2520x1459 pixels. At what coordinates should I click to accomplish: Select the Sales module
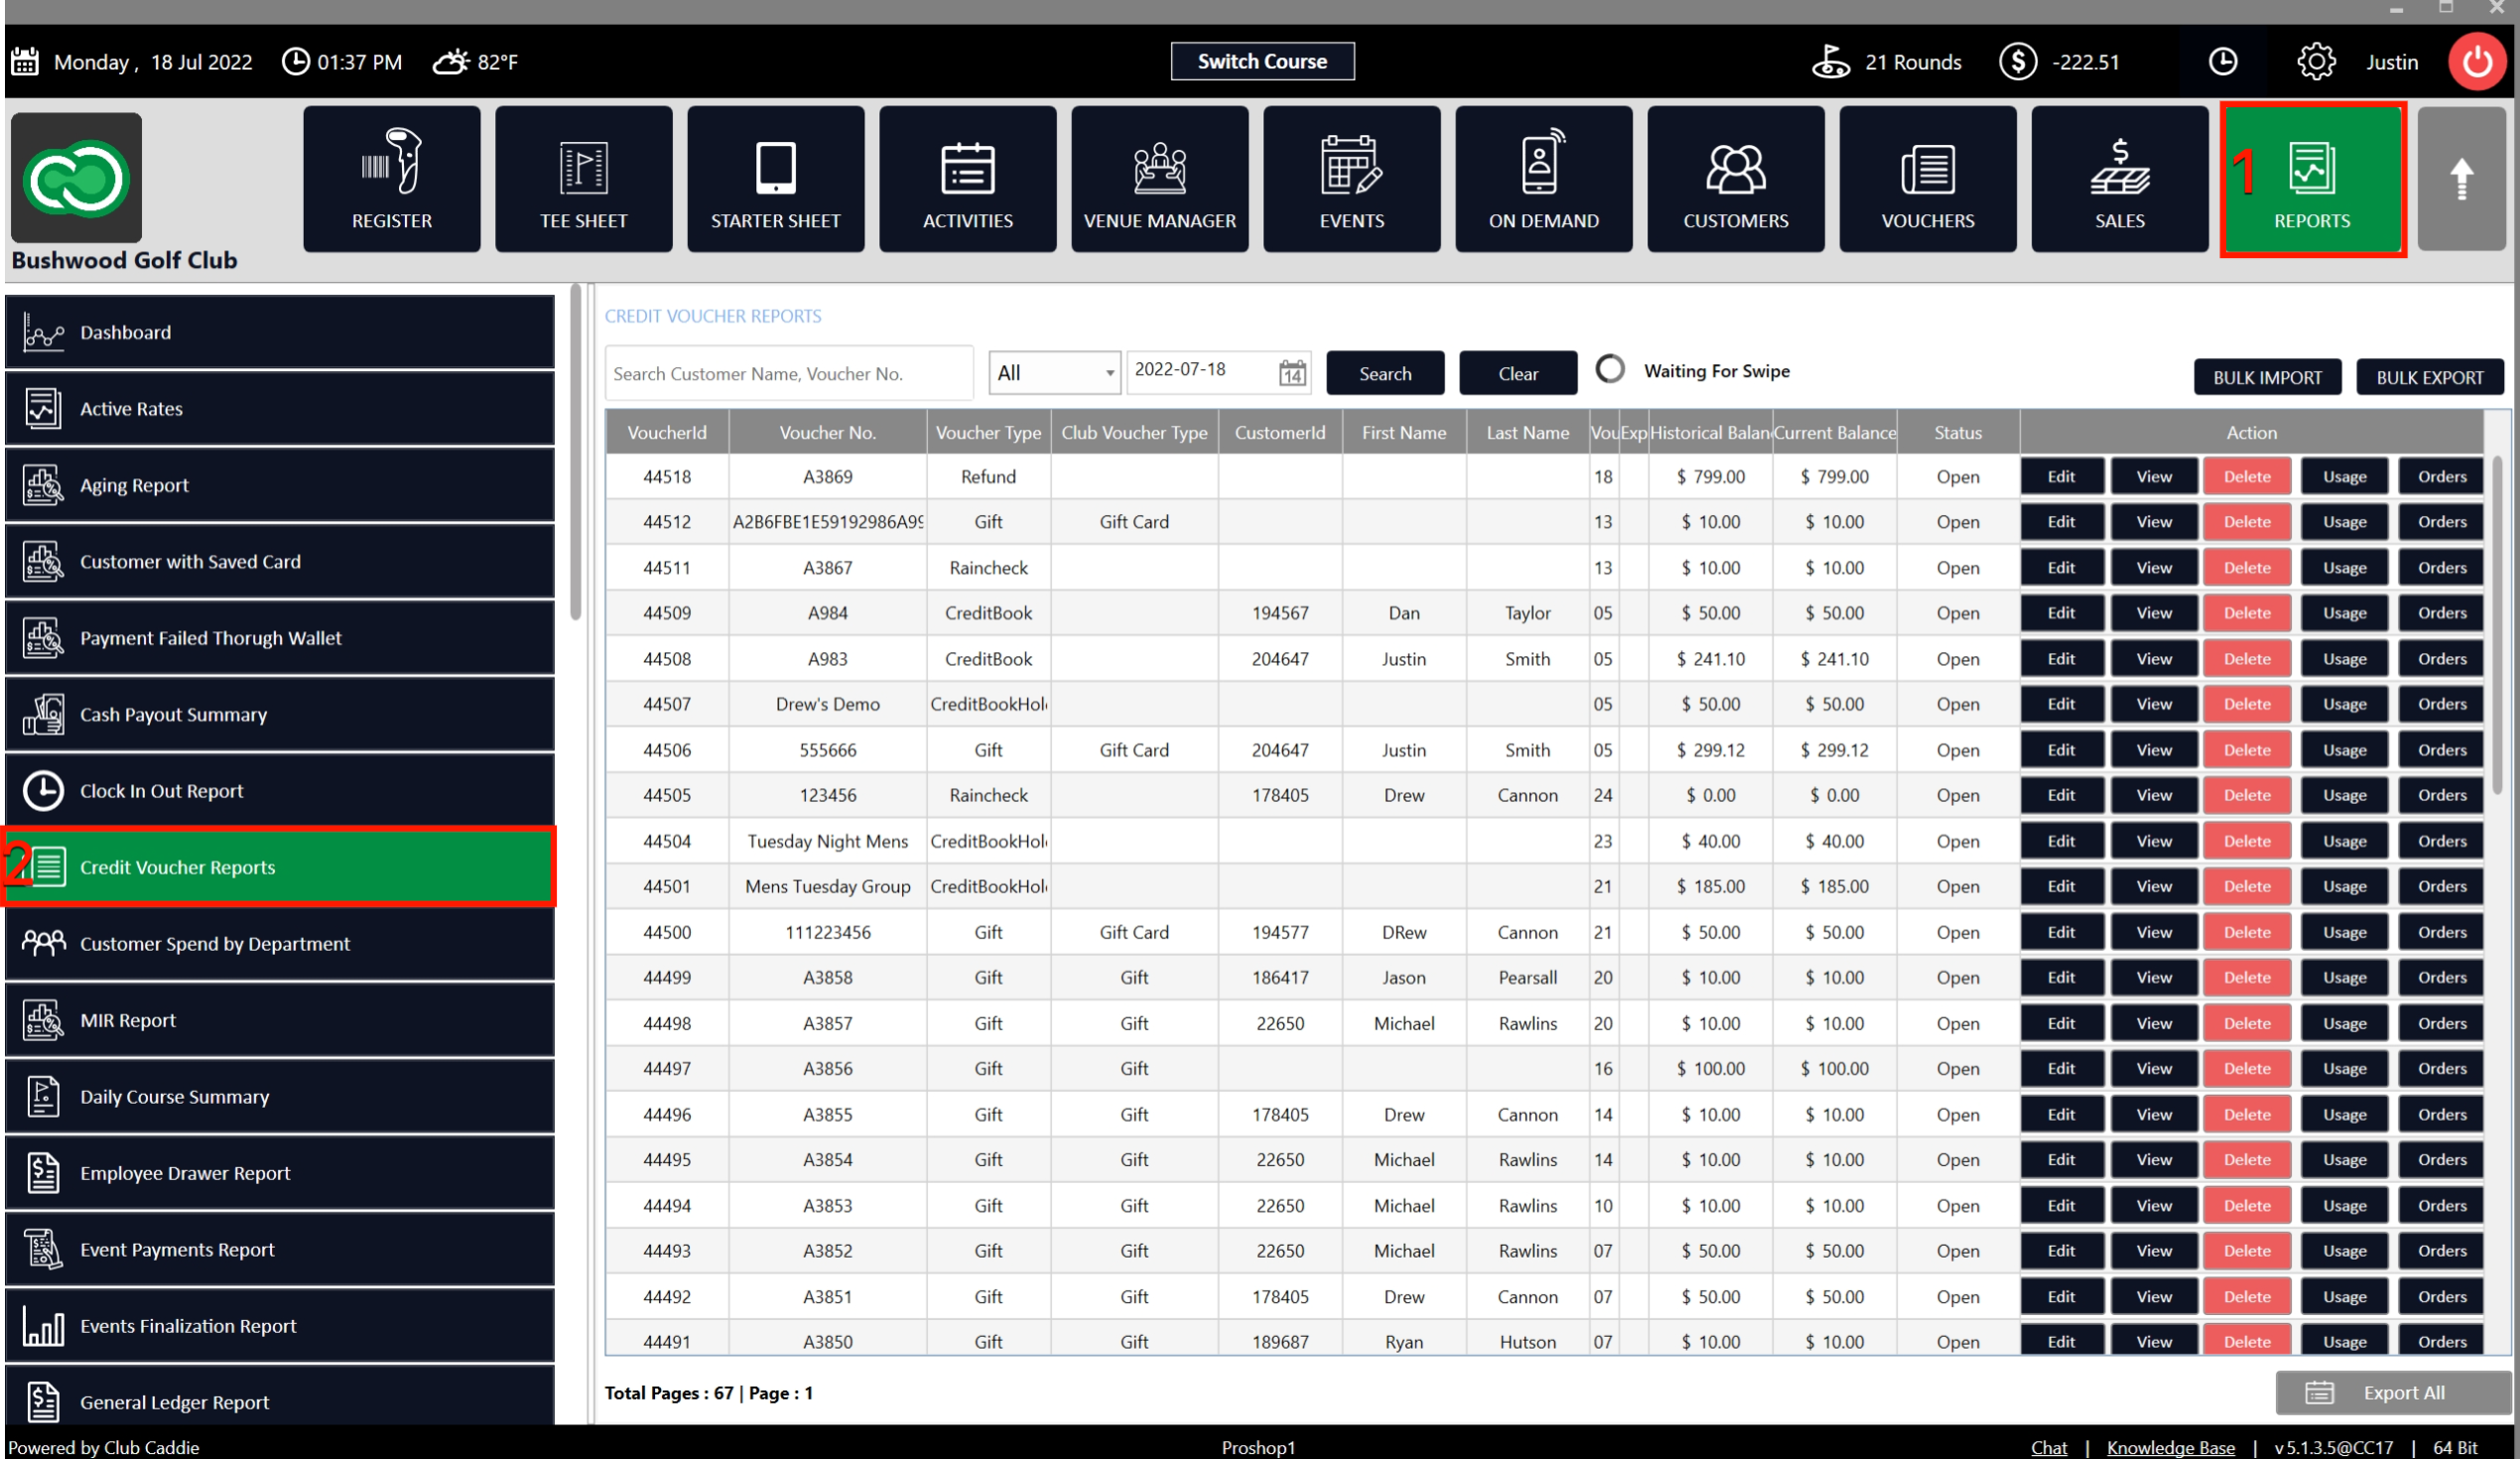2121,181
